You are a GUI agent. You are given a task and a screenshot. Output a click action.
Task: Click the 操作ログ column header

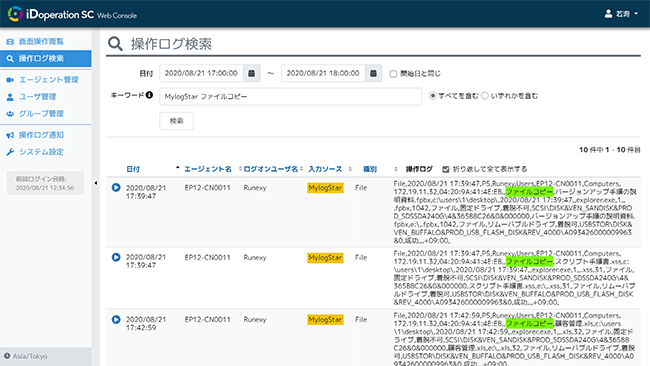(419, 169)
